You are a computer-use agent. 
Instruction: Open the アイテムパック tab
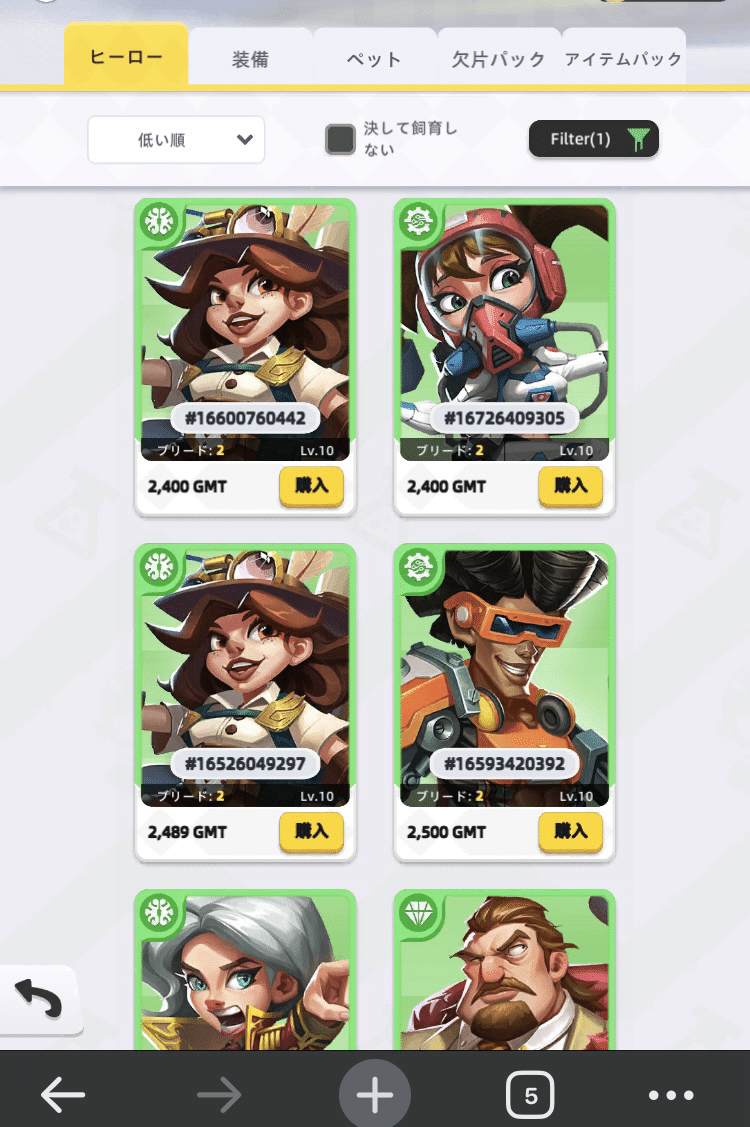pyautogui.click(x=623, y=59)
